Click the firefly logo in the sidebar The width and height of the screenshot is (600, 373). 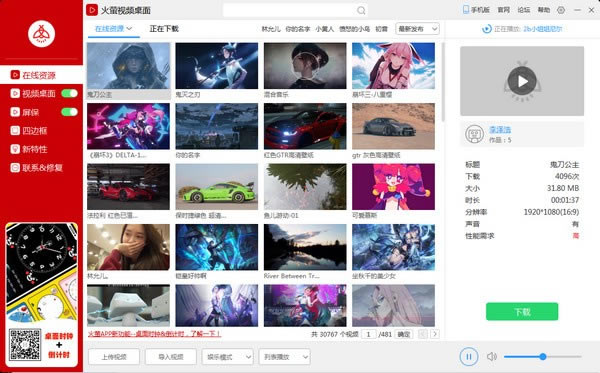point(41,34)
